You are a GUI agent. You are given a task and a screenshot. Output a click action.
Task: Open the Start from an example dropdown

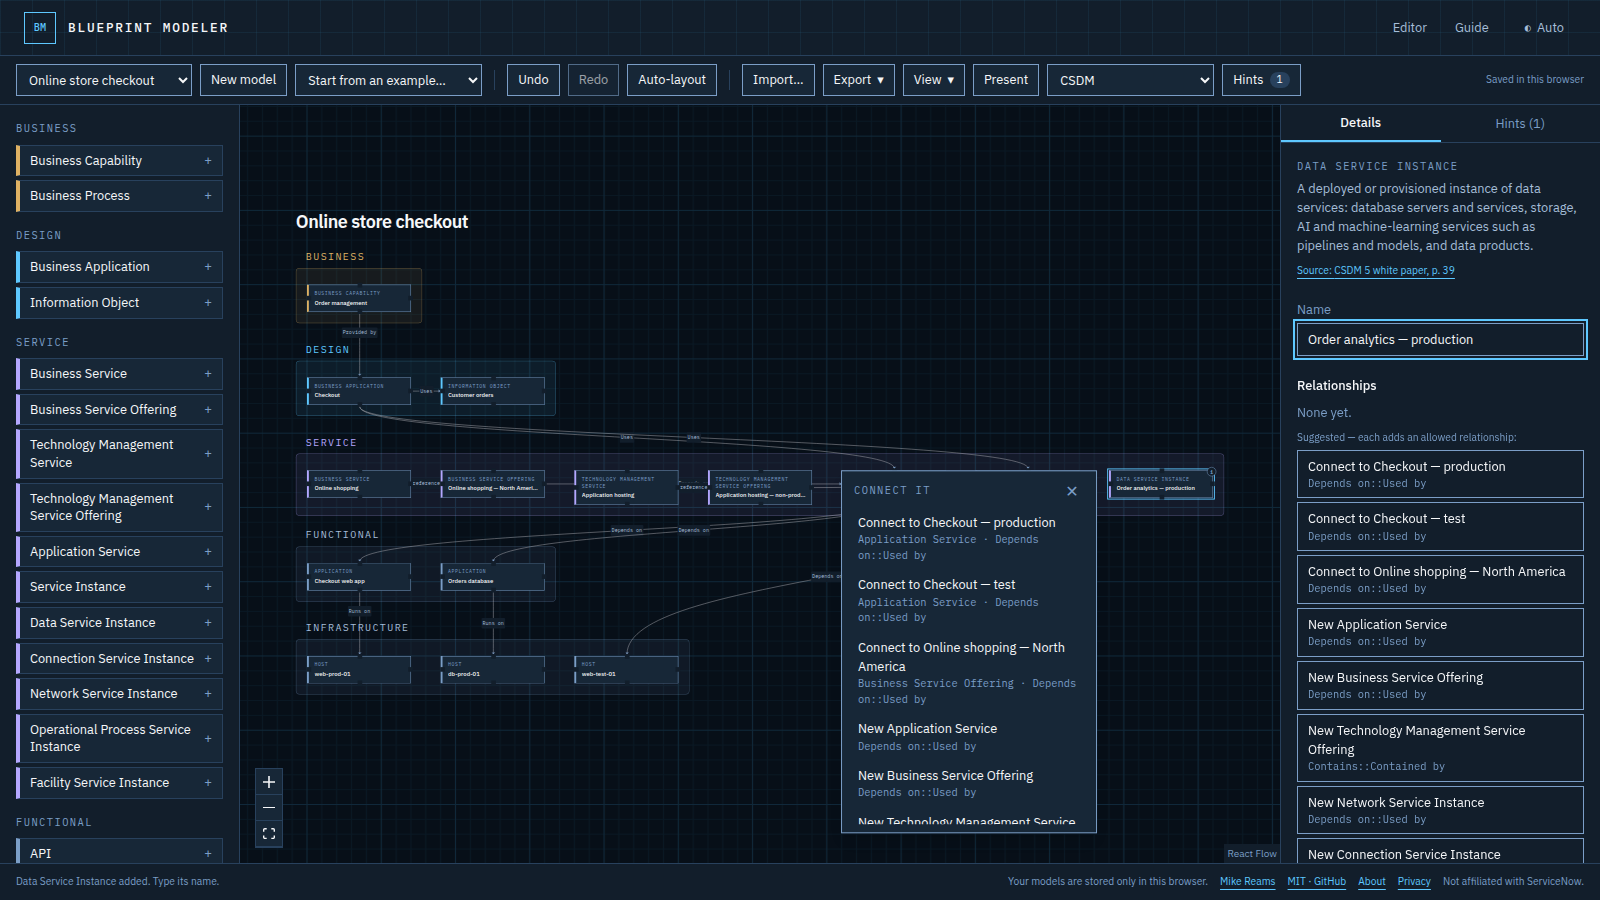coord(388,80)
